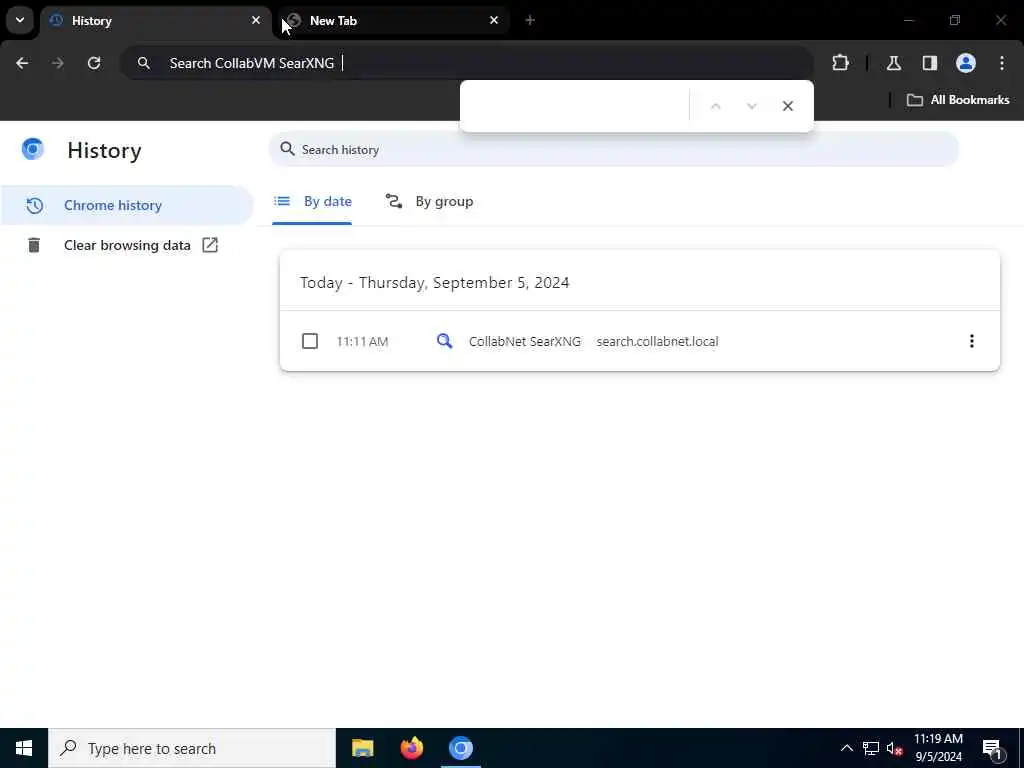The width and height of the screenshot is (1024, 768).
Task: Open a new browser tab with plus button
Action: pyautogui.click(x=530, y=21)
